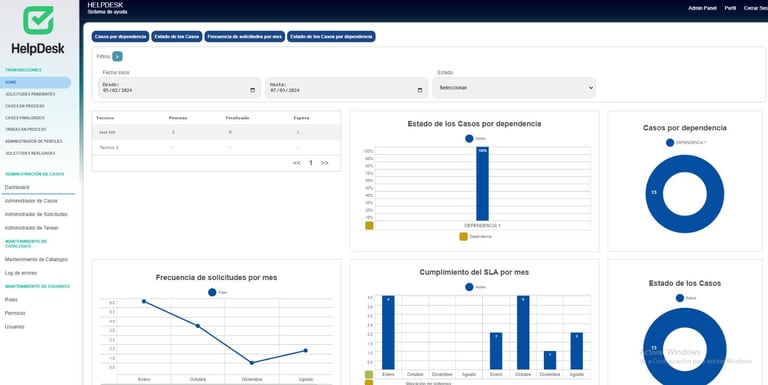Select the Tecnico 2 table row

pyautogui.click(x=216, y=147)
